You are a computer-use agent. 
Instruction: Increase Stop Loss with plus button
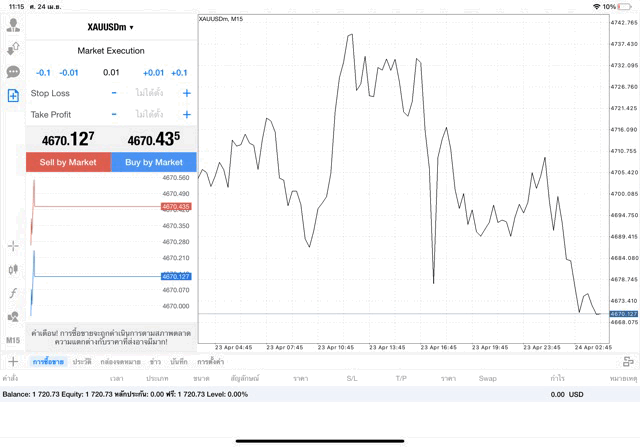point(186,93)
